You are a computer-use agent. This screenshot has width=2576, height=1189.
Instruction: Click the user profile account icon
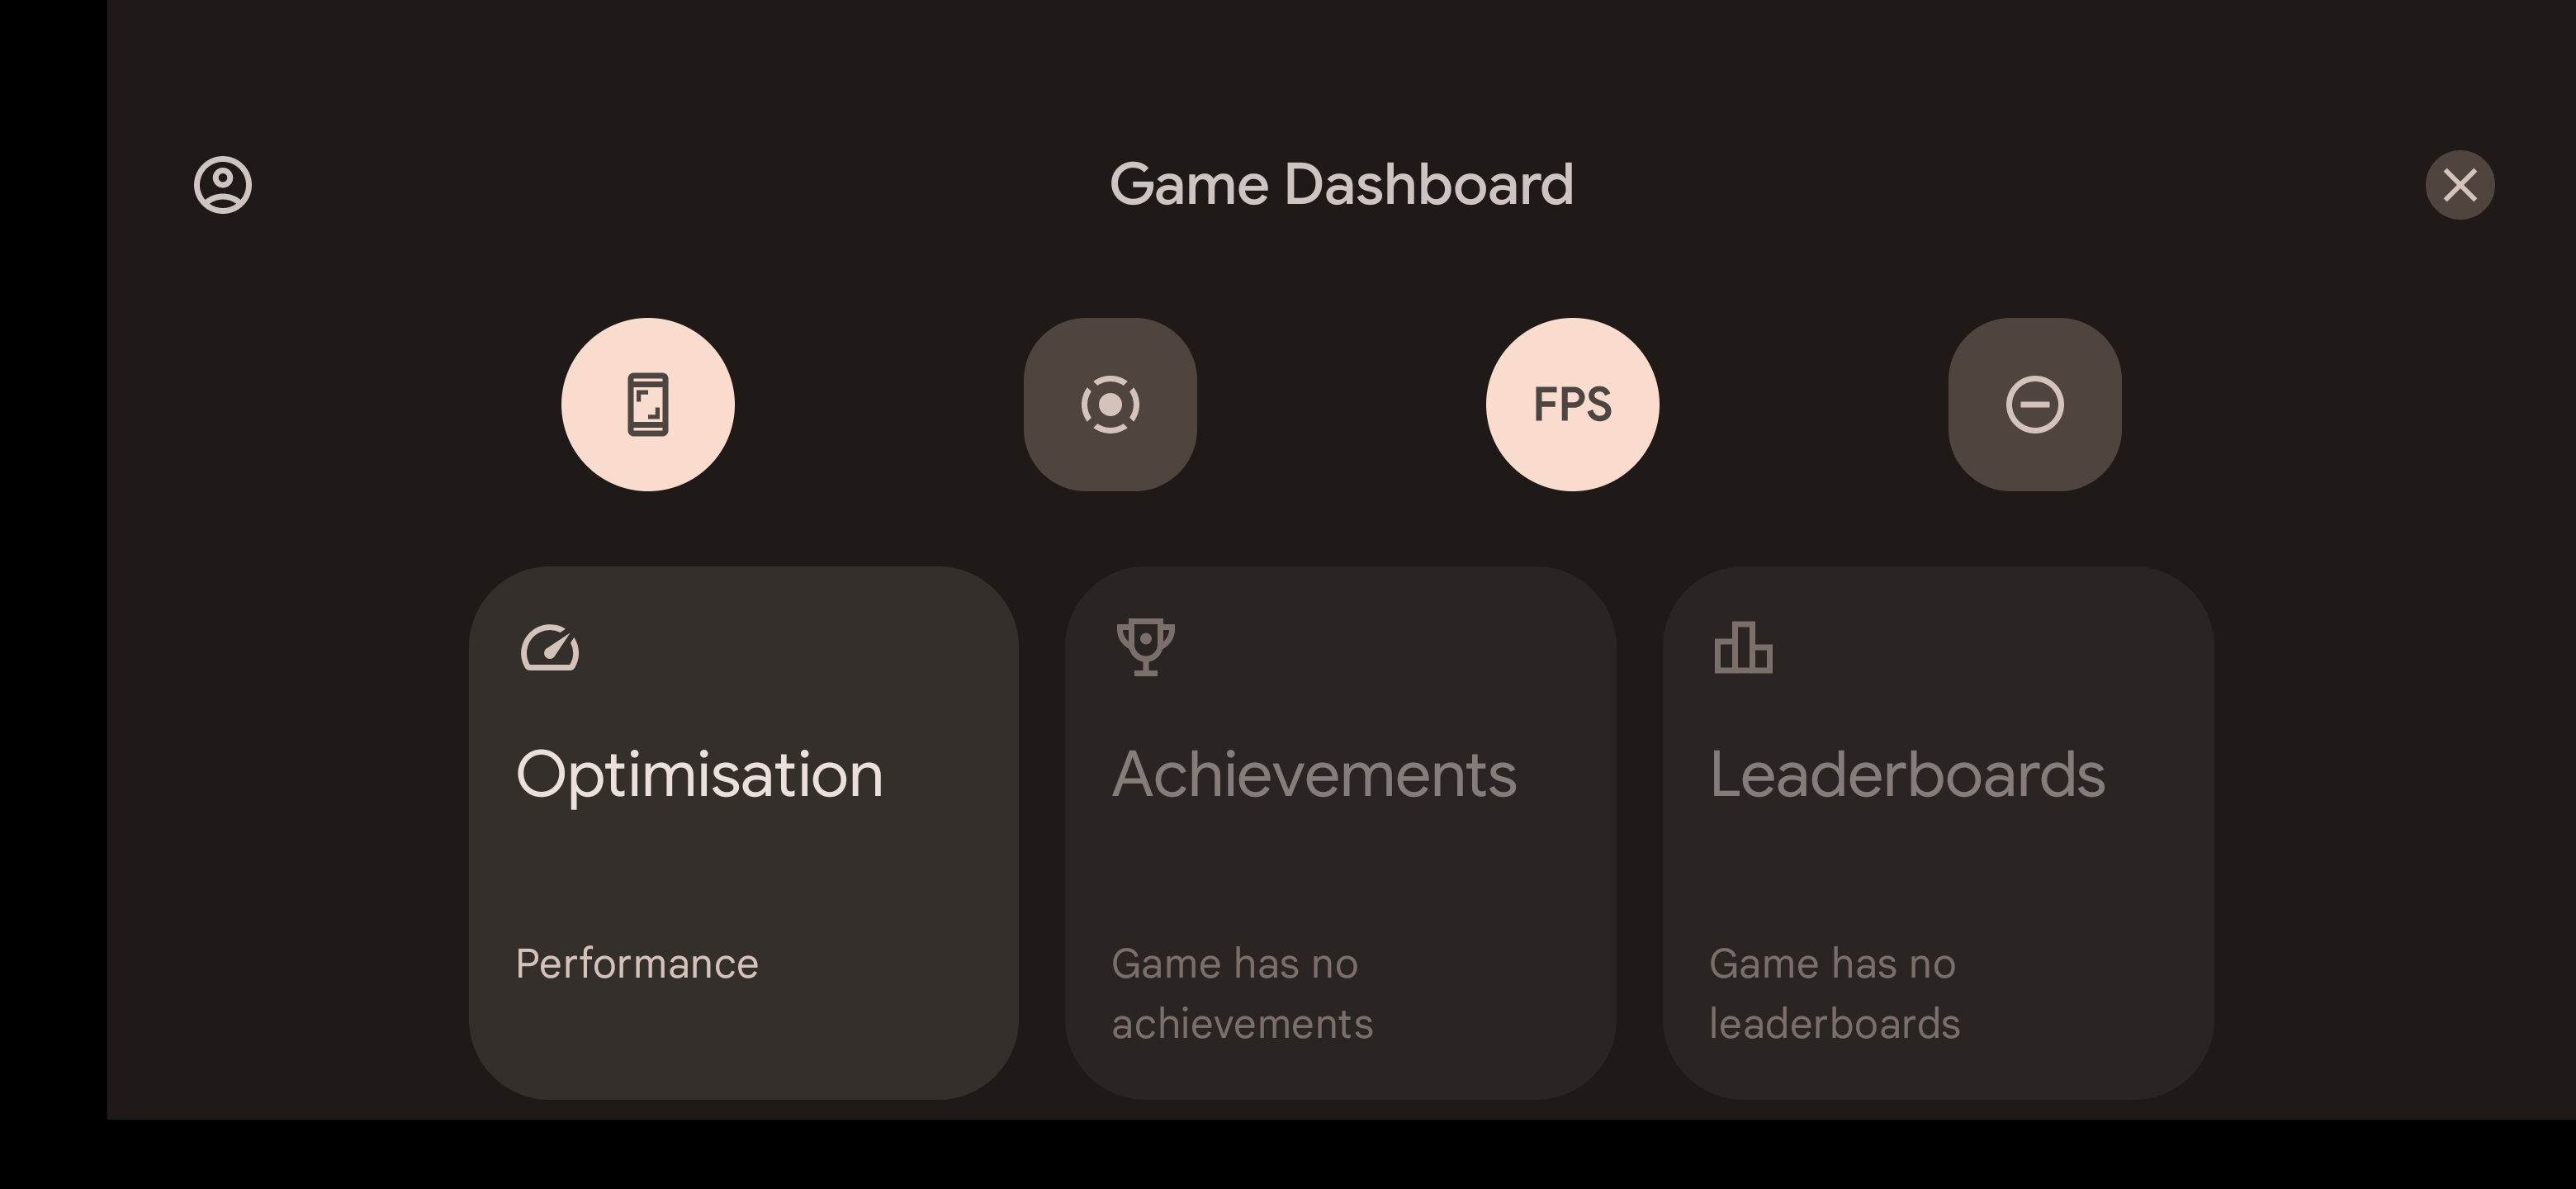click(224, 182)
